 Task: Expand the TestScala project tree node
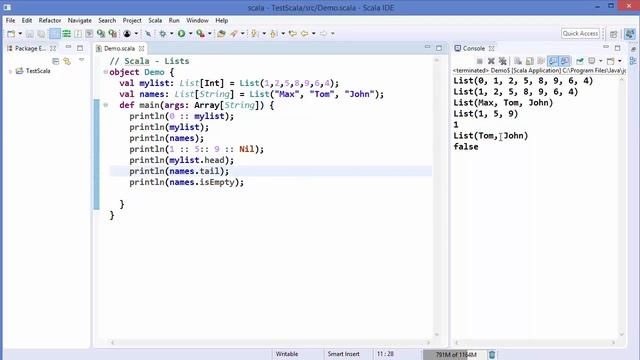click(x=10, y=71)
